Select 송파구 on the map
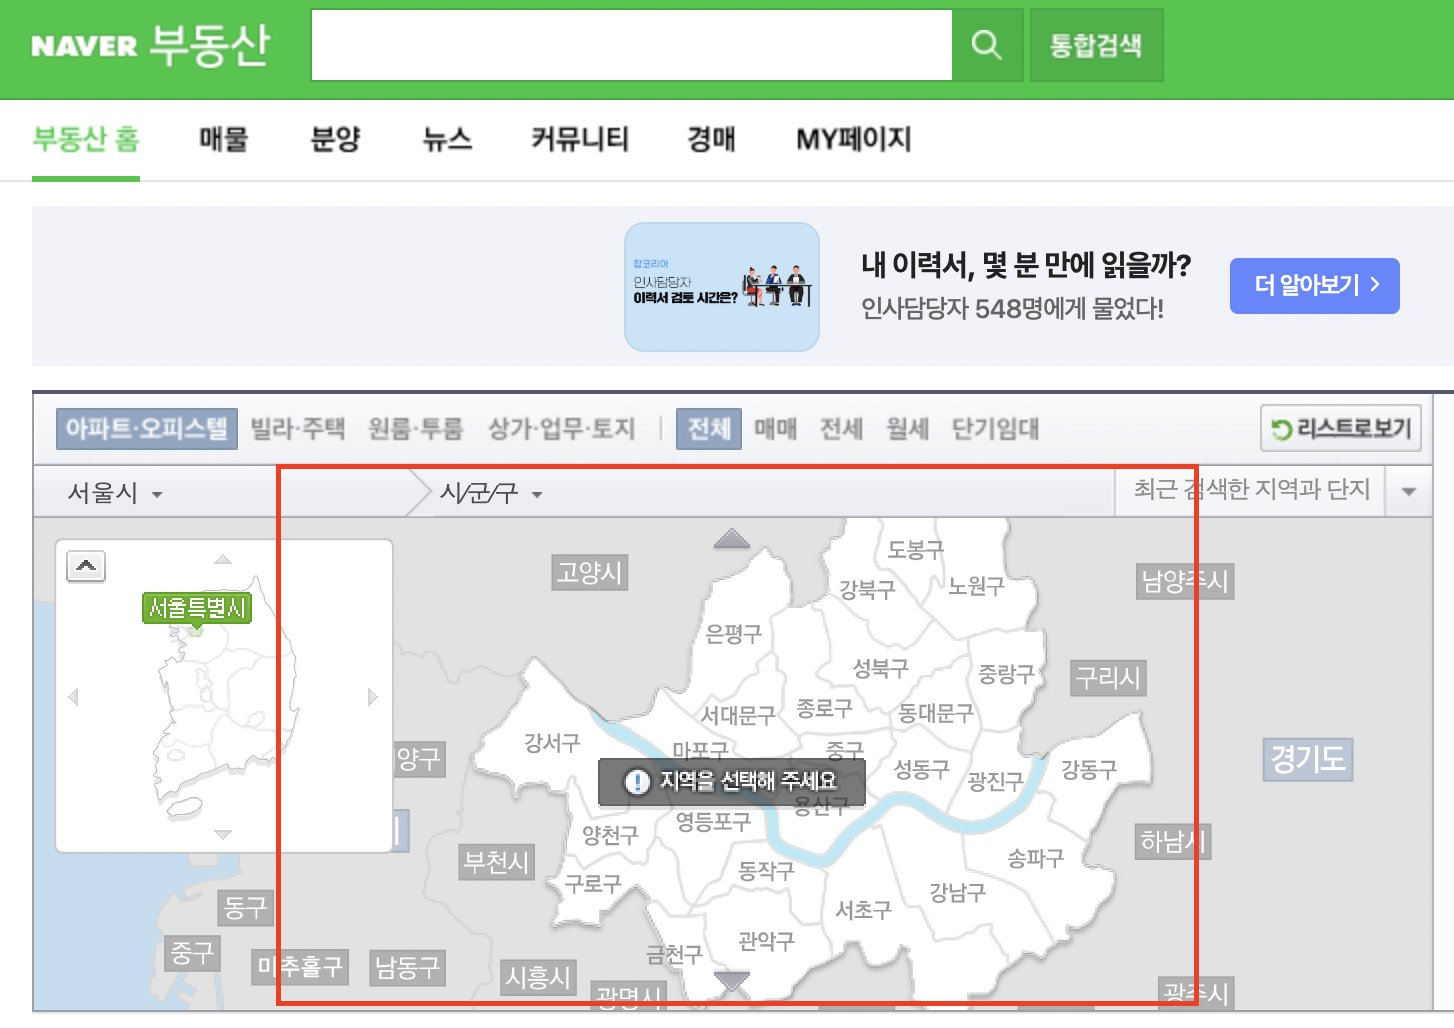The height and width of the screenshot is (1028, 1454). pyautogui.click(x=1035, y=858)
